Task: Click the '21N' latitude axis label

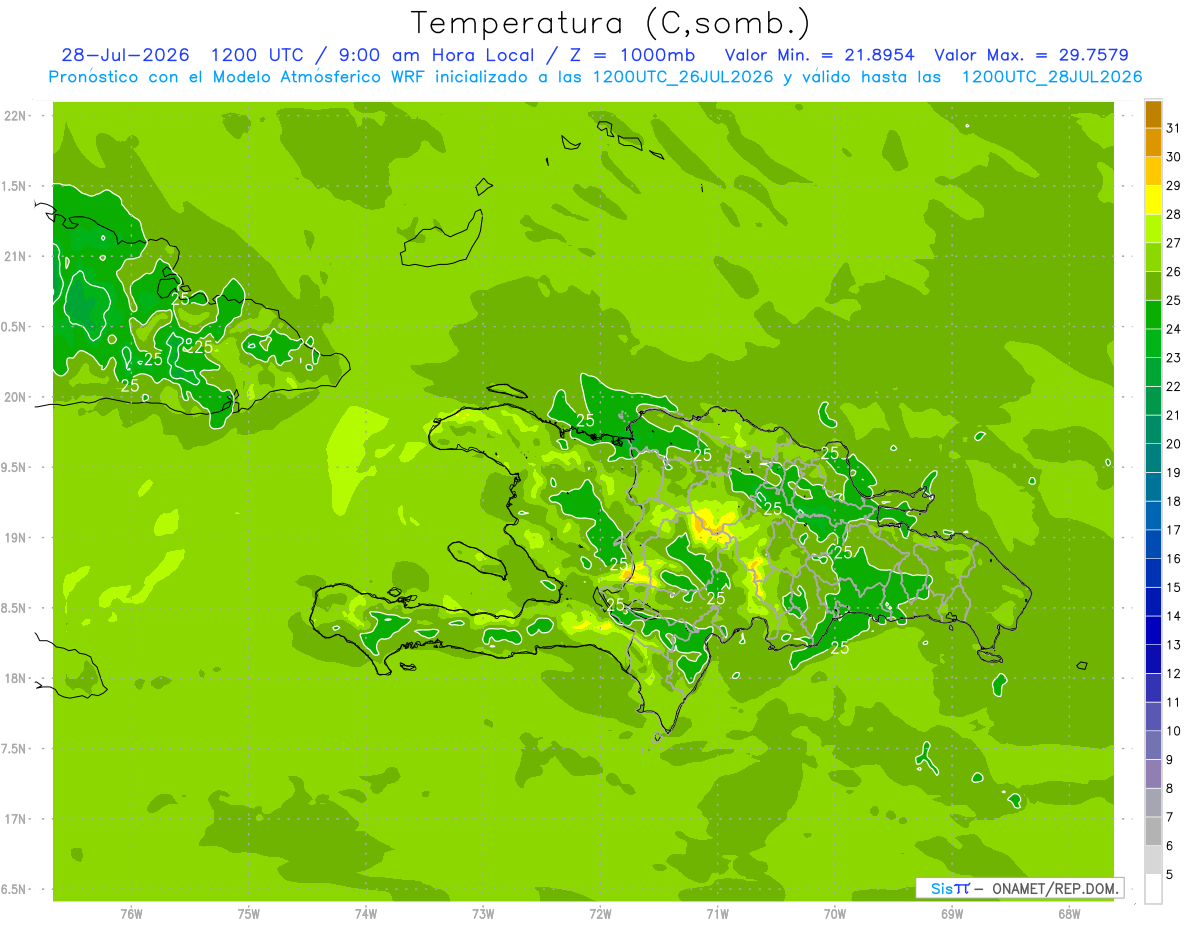Action: [15, 256]
